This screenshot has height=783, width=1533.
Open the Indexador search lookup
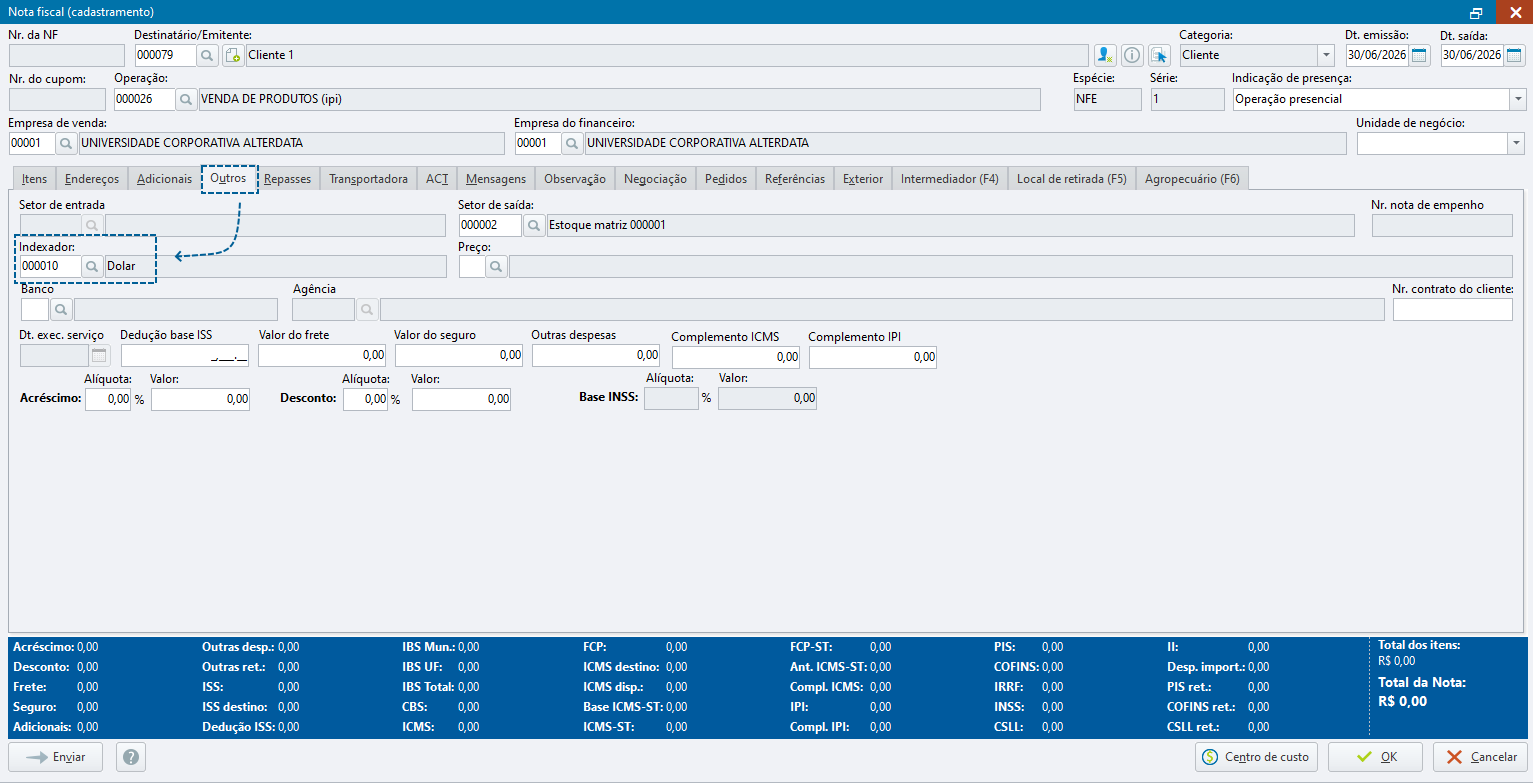pos(92,266)
